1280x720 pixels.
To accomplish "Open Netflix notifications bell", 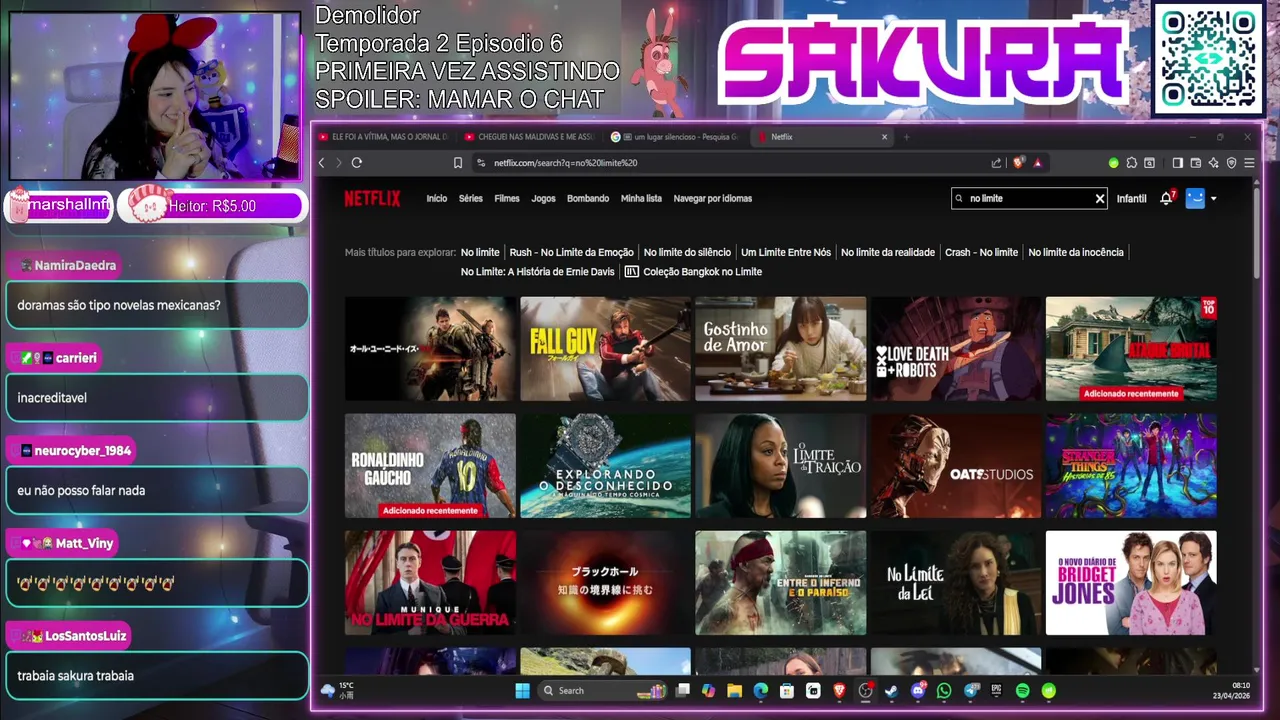I will click(x=1166, y=198).
